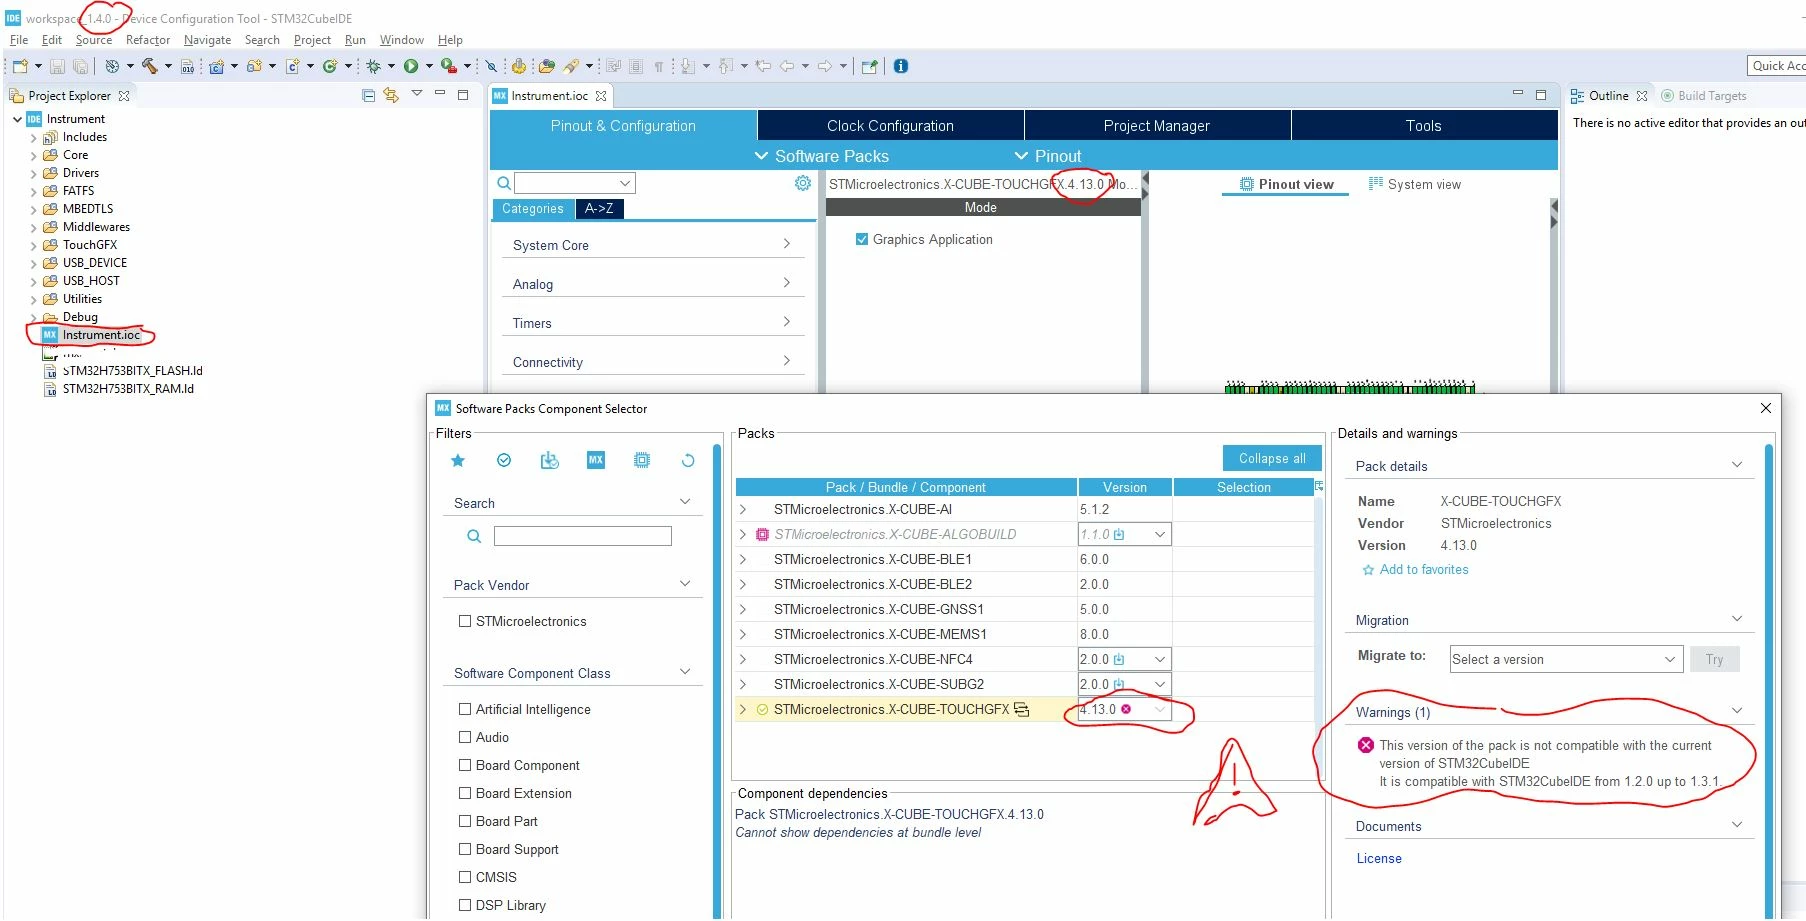The width and height of the screenshot is (1806, 921).
Task: Switch to the Project Manager tab
Action: (1157, 126)
